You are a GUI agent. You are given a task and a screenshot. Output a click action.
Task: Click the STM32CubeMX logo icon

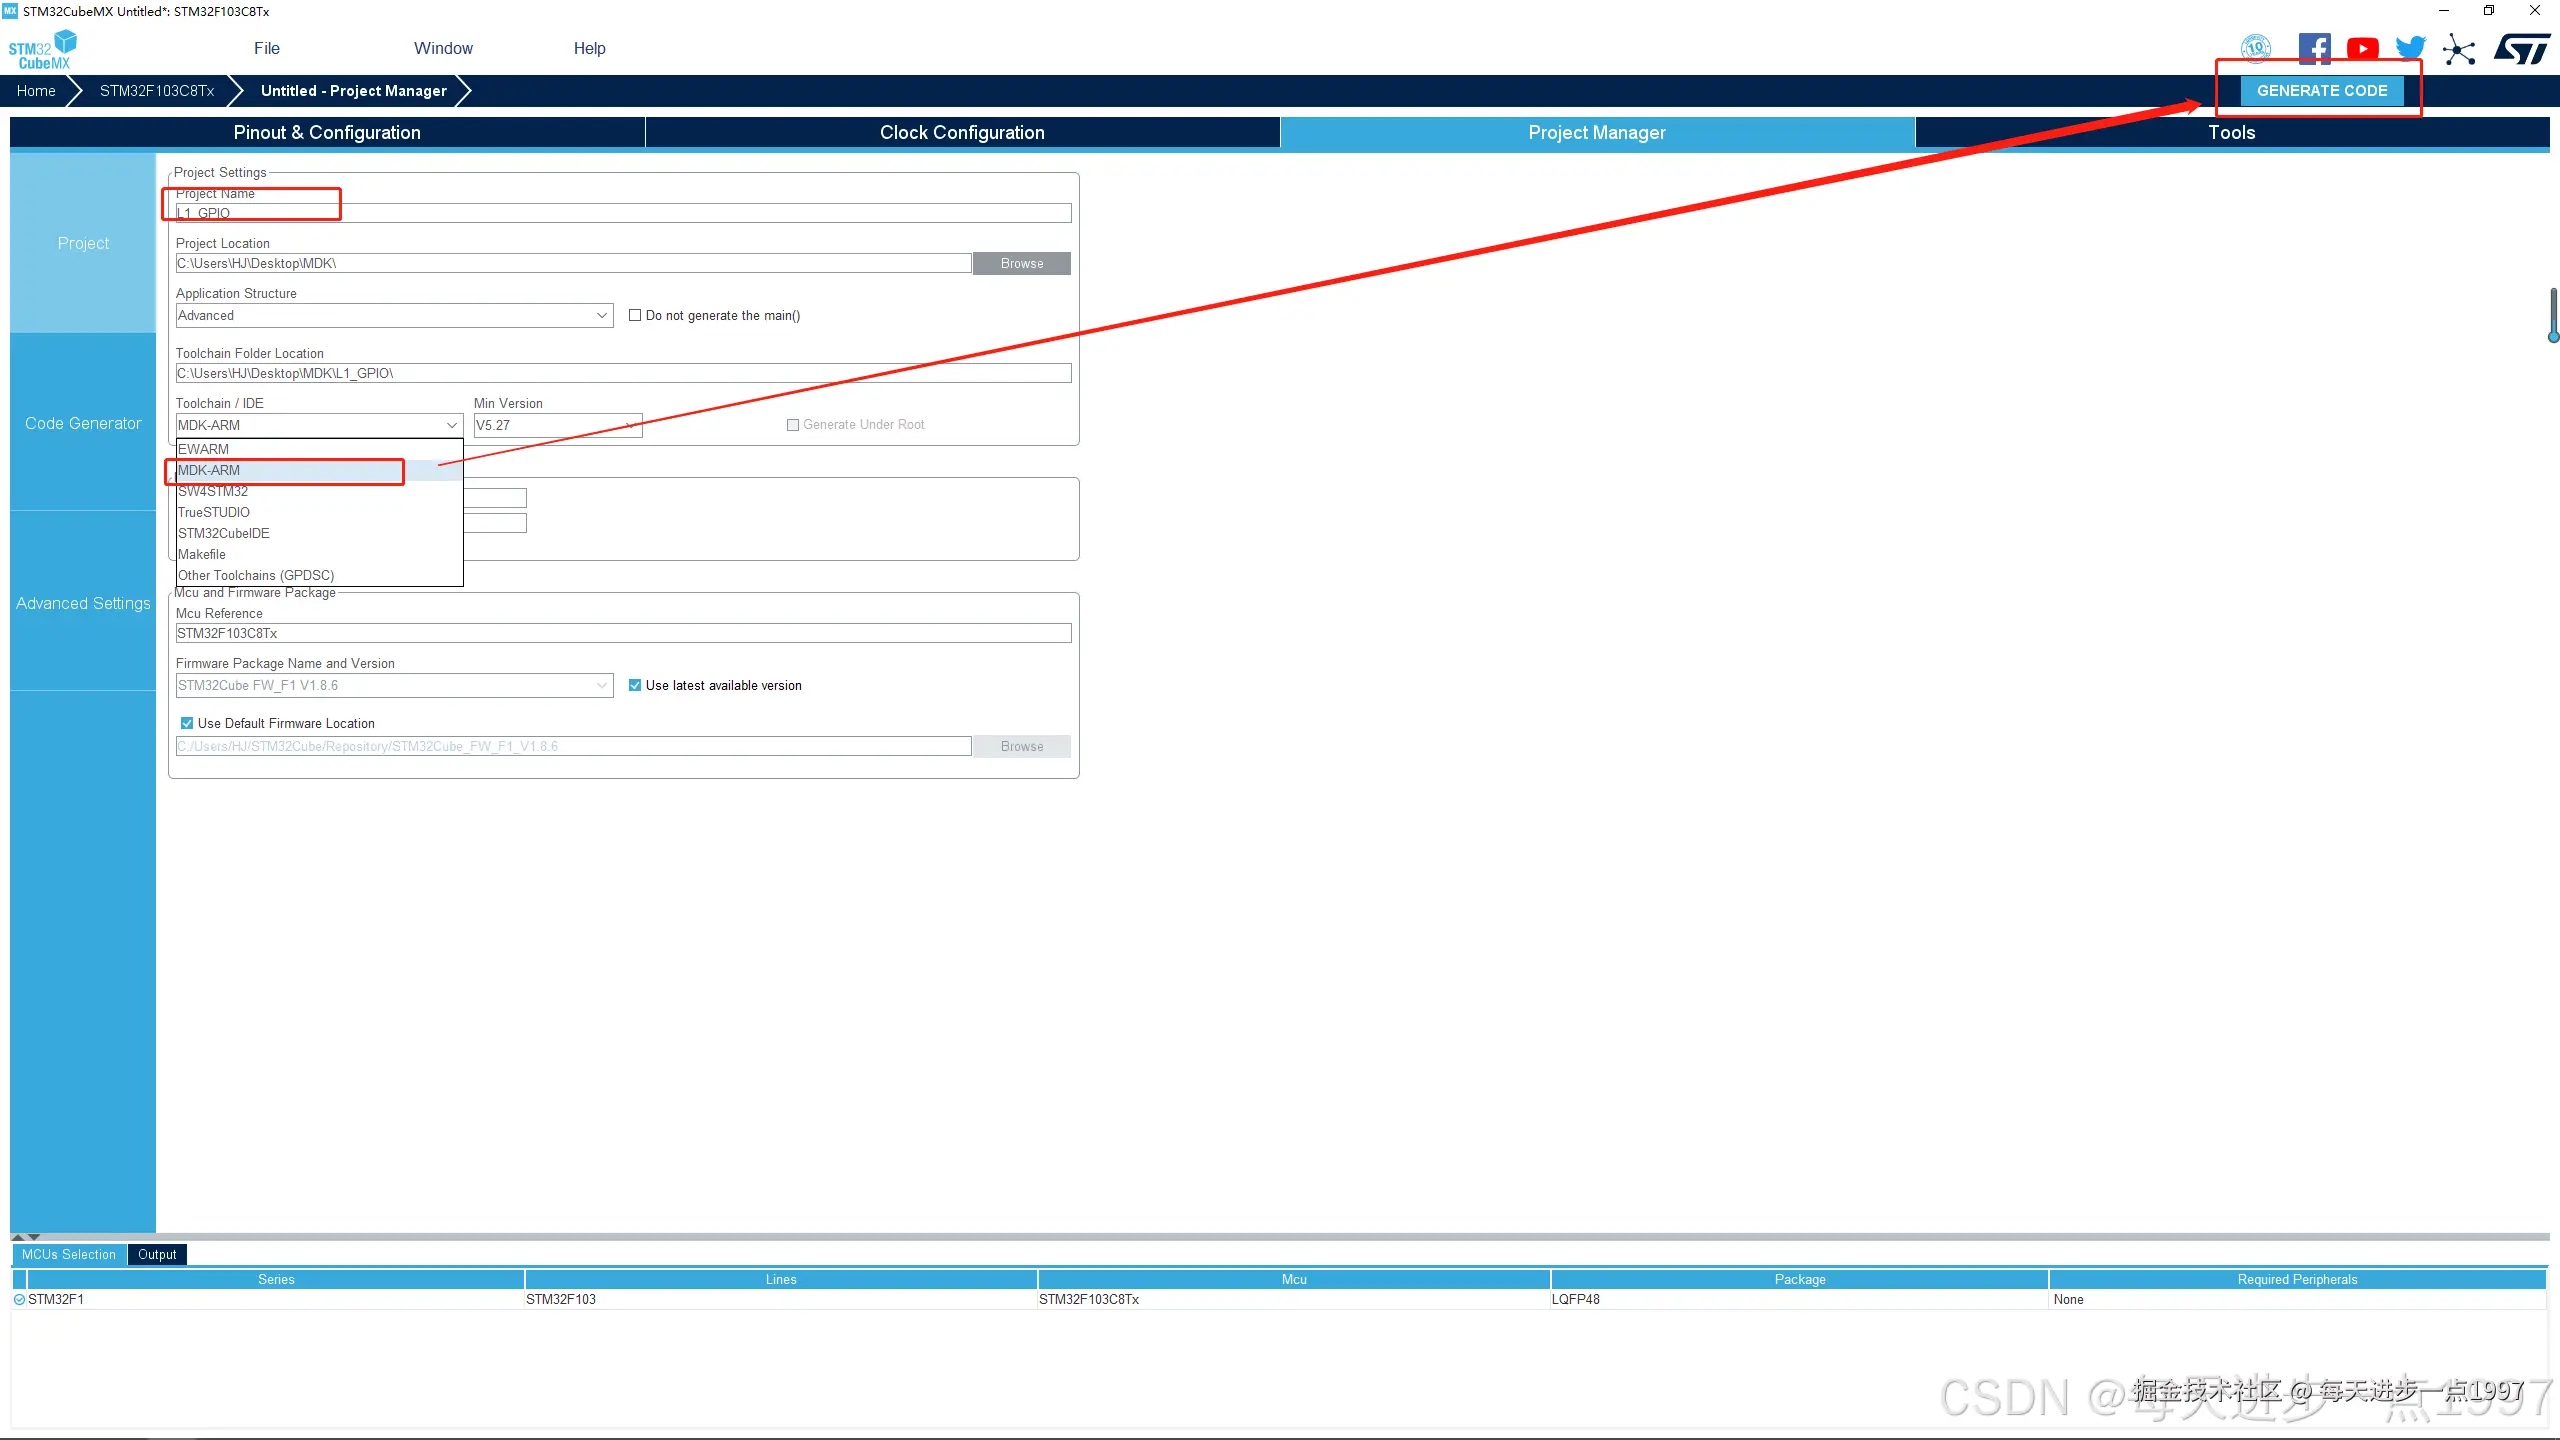(x=42, y=50)
